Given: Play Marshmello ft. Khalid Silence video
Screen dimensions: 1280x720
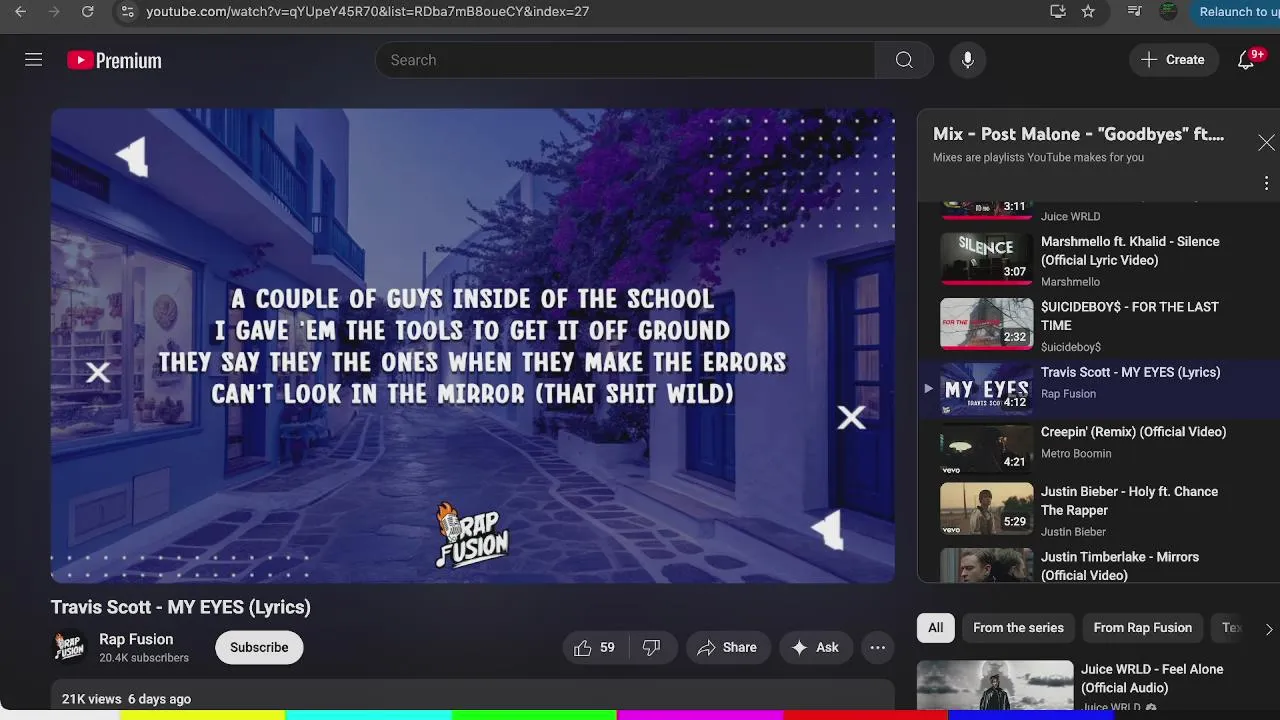Looking at the screenshot, I should pyautogui.click(x=1130, y=251).
